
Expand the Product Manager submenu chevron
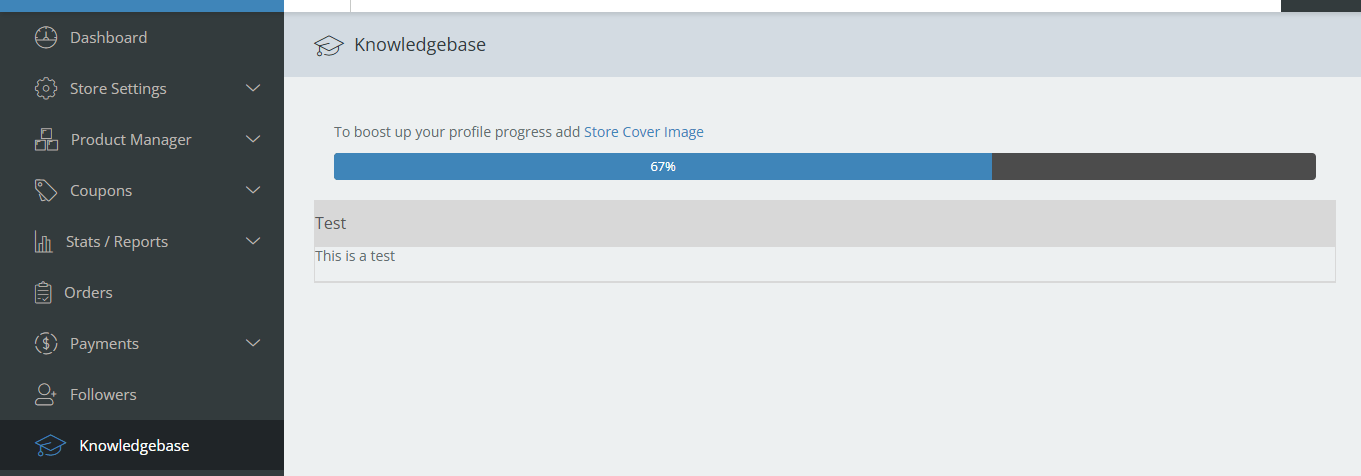[x=253, y=139]
